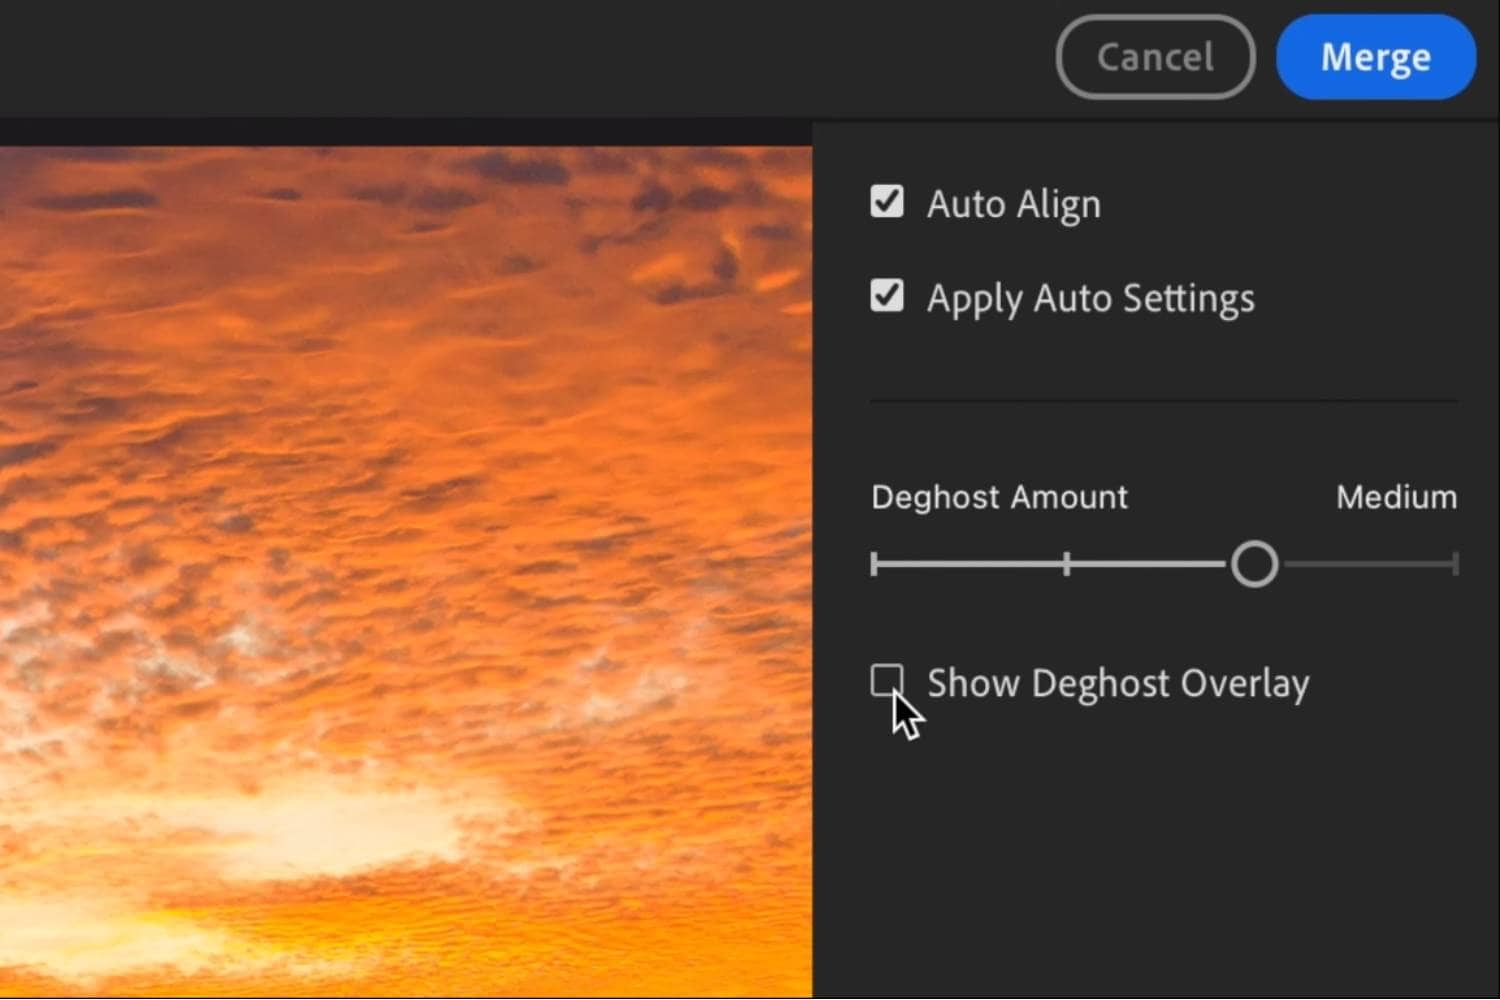Click the Deghost Amount slider handle
Image resolution: width=1500 pixels, height=1000 pixels.
tap(1255, 564)
